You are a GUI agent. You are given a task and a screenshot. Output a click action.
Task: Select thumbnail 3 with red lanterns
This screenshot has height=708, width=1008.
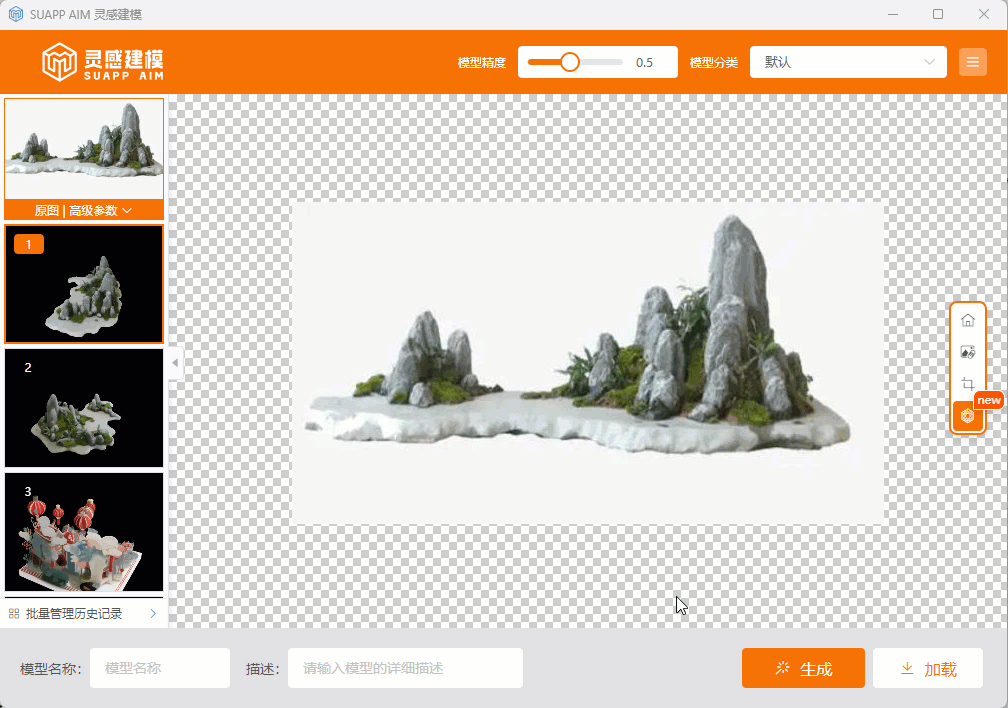[x=84, y=532]
